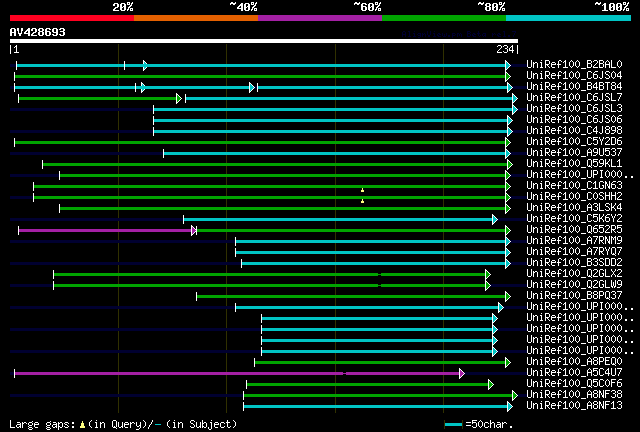Select the UniRef100_A7RYQ7 label
The width and height of the screenshot is (640, 432).
coord(574,252)
